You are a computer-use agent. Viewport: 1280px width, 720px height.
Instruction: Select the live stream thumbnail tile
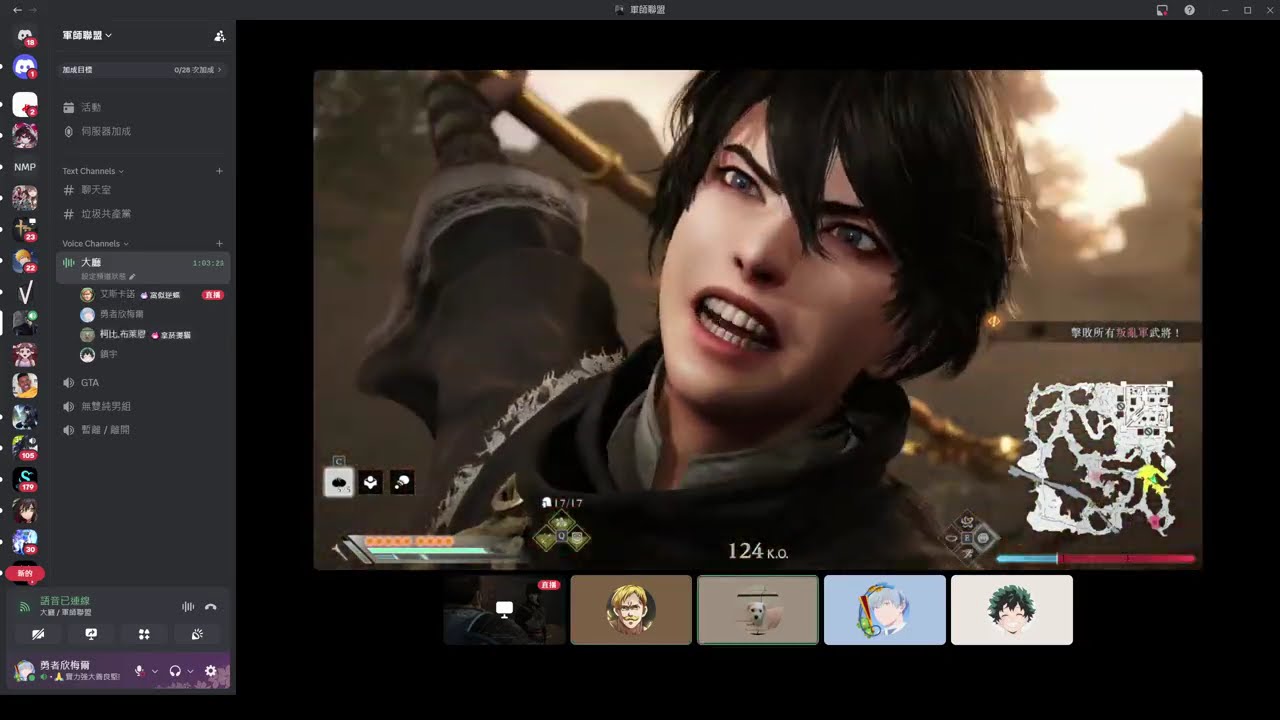pos(505,610)
